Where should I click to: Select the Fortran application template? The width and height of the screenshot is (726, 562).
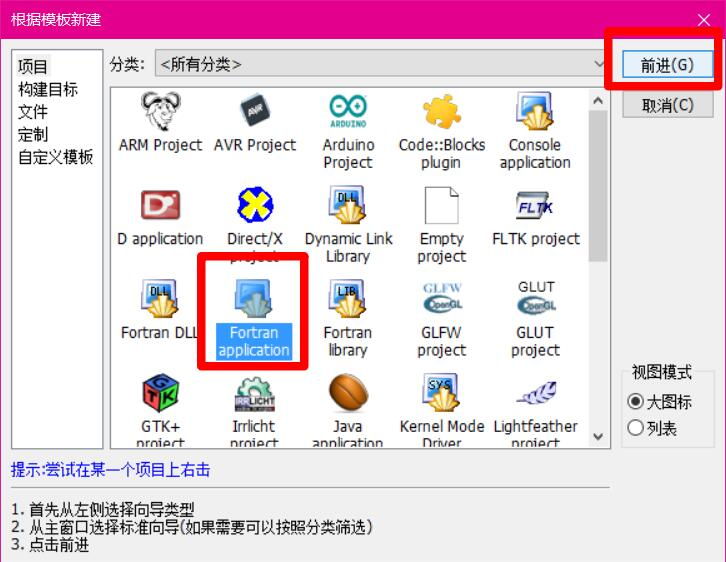click(x=254, y=318)
